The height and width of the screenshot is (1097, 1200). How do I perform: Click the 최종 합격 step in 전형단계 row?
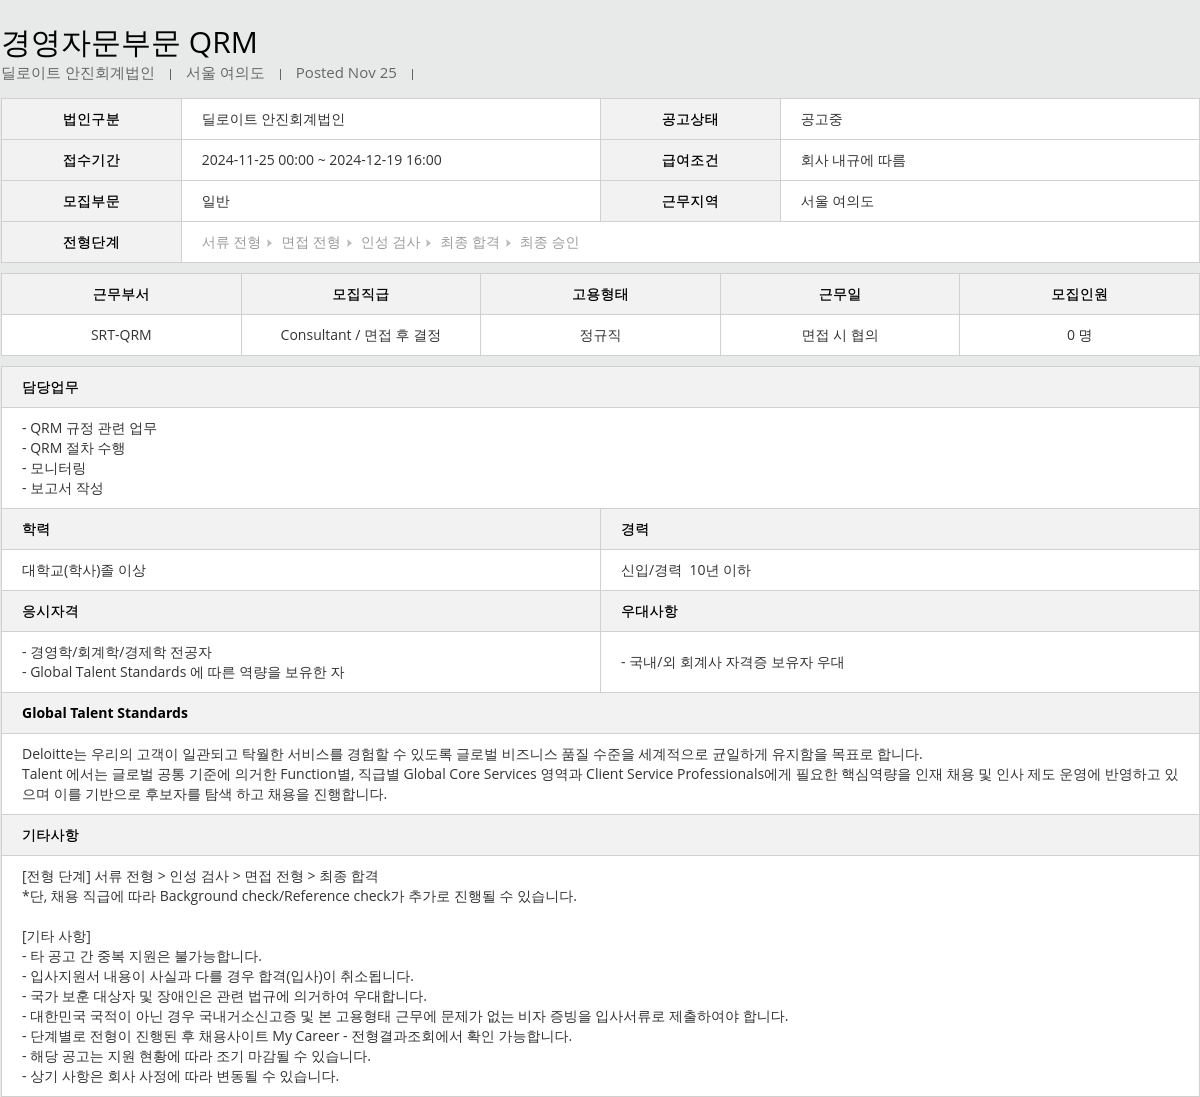click(470, 242)
